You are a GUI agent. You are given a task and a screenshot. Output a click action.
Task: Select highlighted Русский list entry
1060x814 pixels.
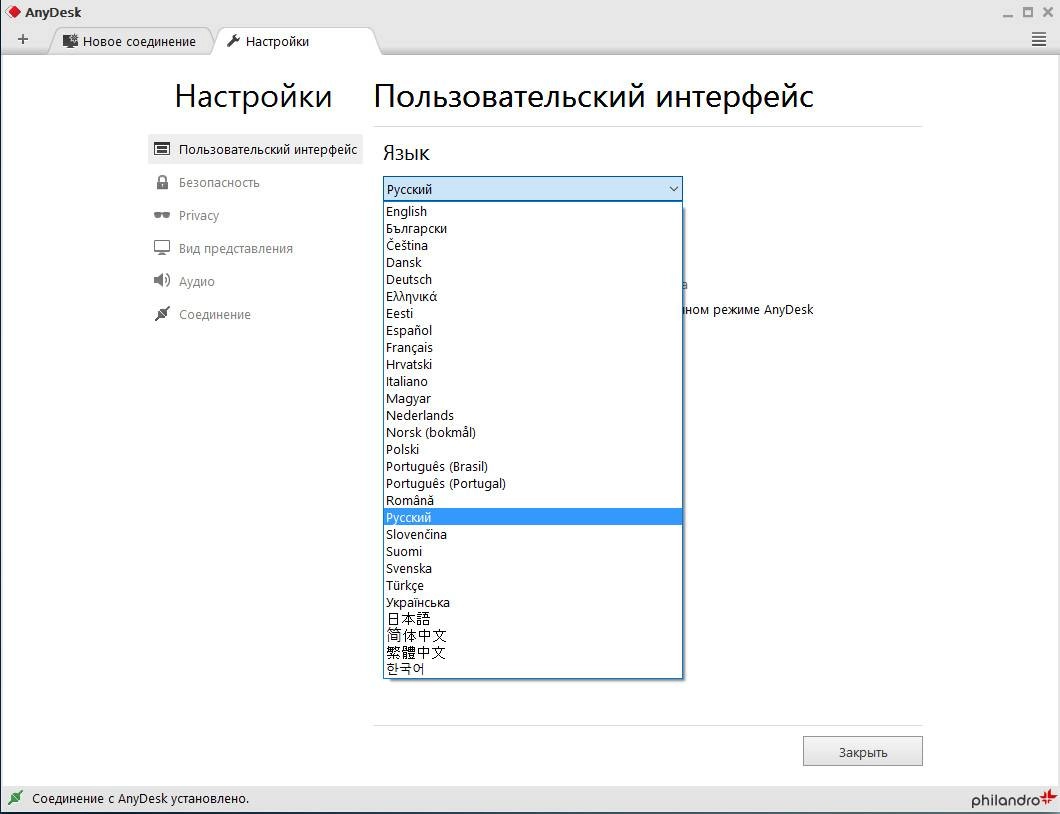(533, 517)
